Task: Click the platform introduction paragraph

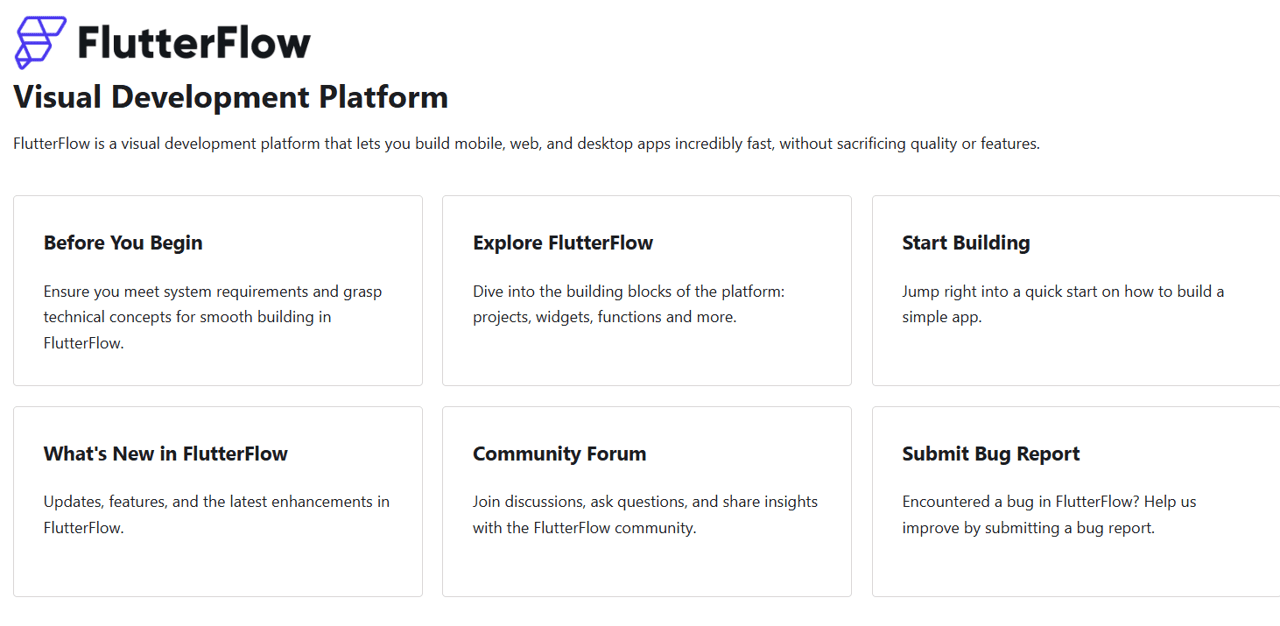Action: tap(525, 143)
